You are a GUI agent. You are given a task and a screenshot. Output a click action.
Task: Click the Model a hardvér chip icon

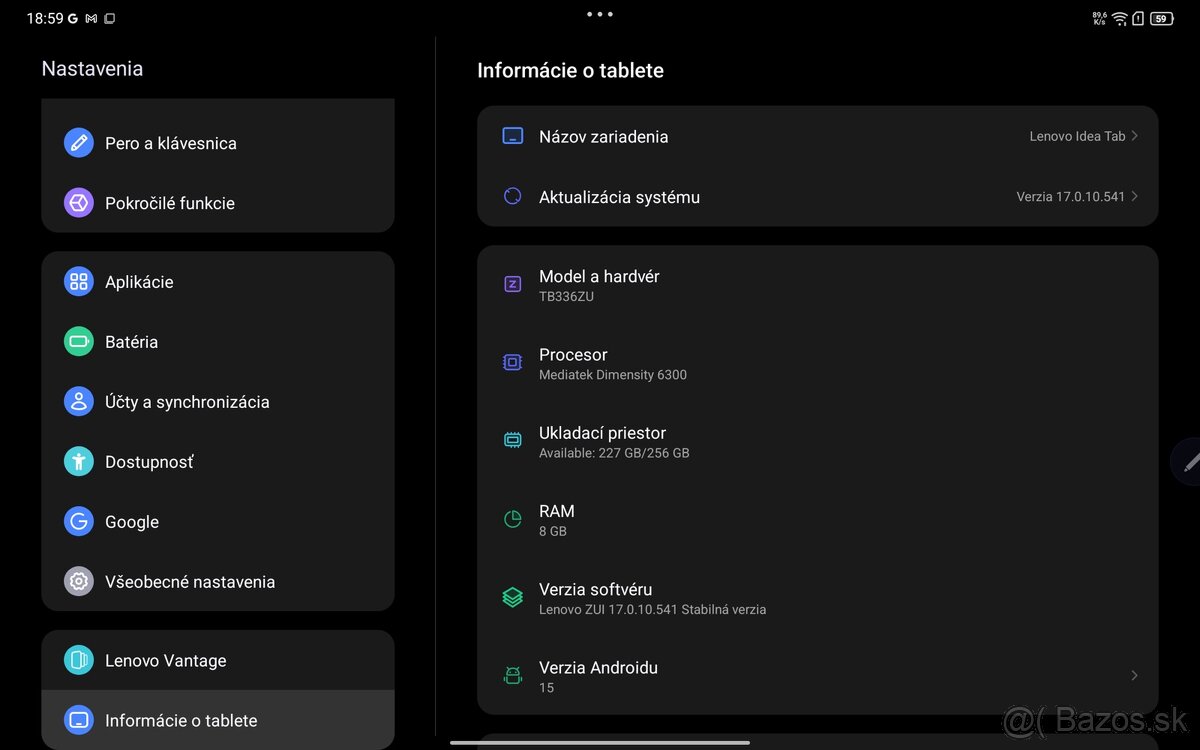click(513, 284)
